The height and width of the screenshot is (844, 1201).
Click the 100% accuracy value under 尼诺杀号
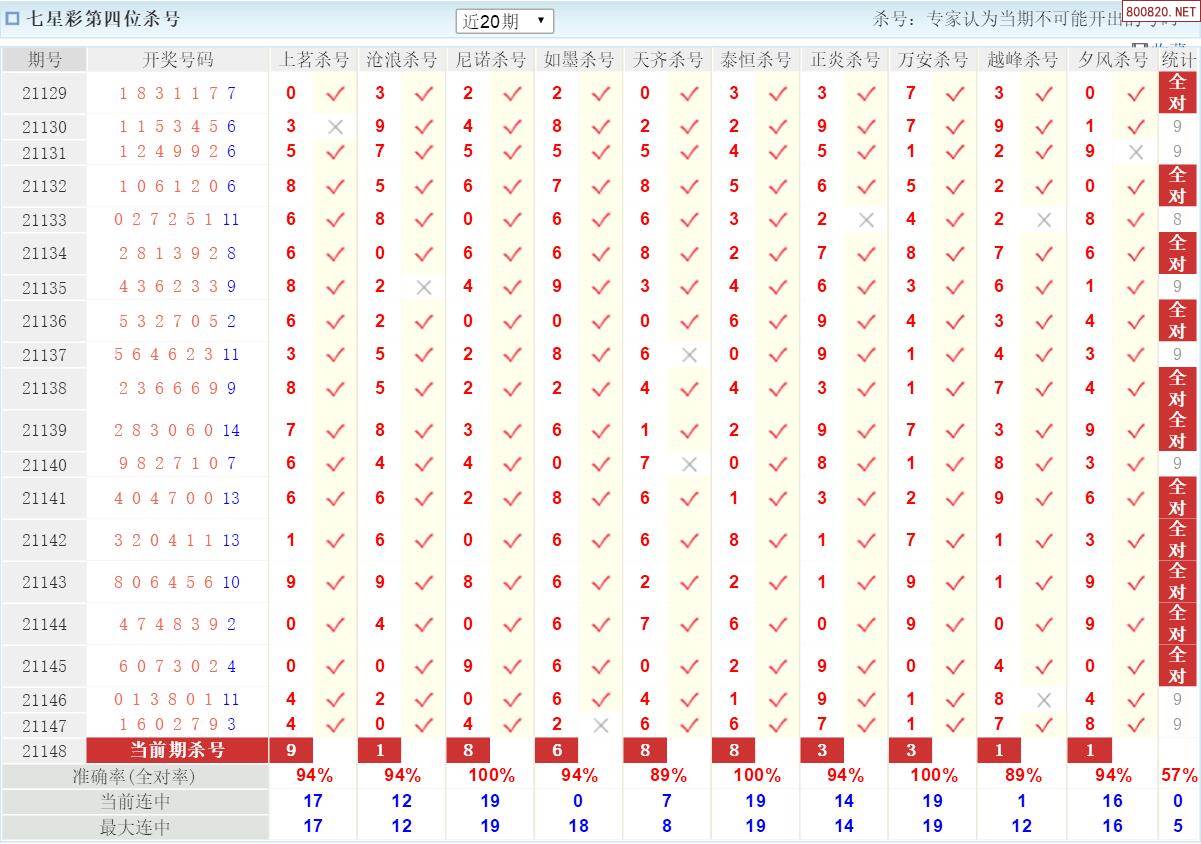[491, 775]
